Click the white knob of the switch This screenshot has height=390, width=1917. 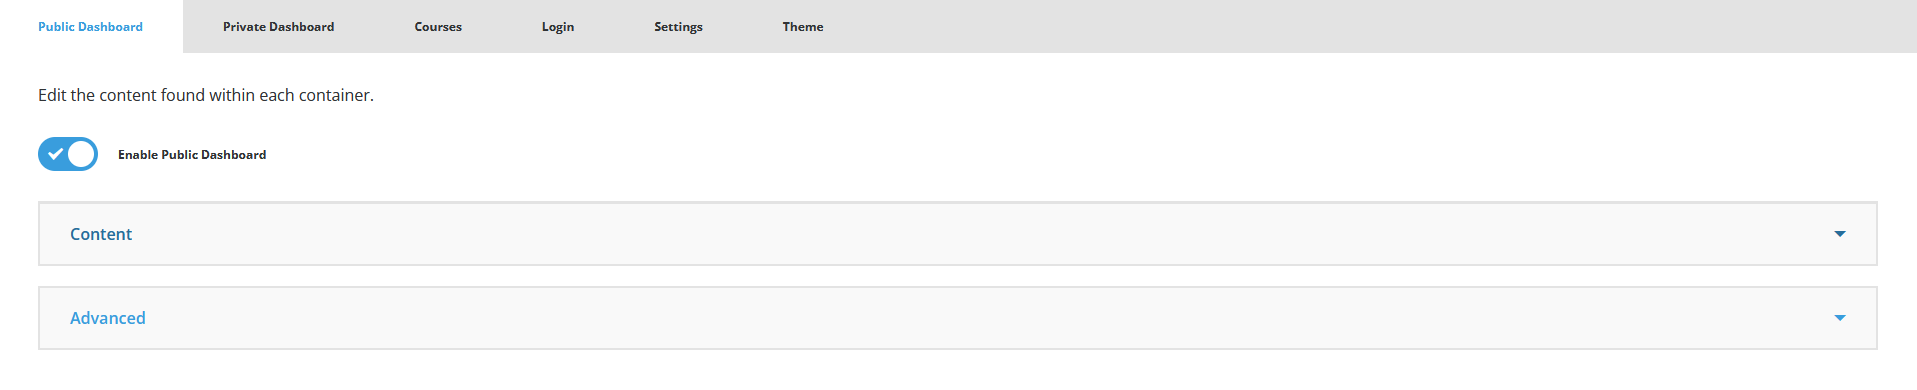(81, 154)
